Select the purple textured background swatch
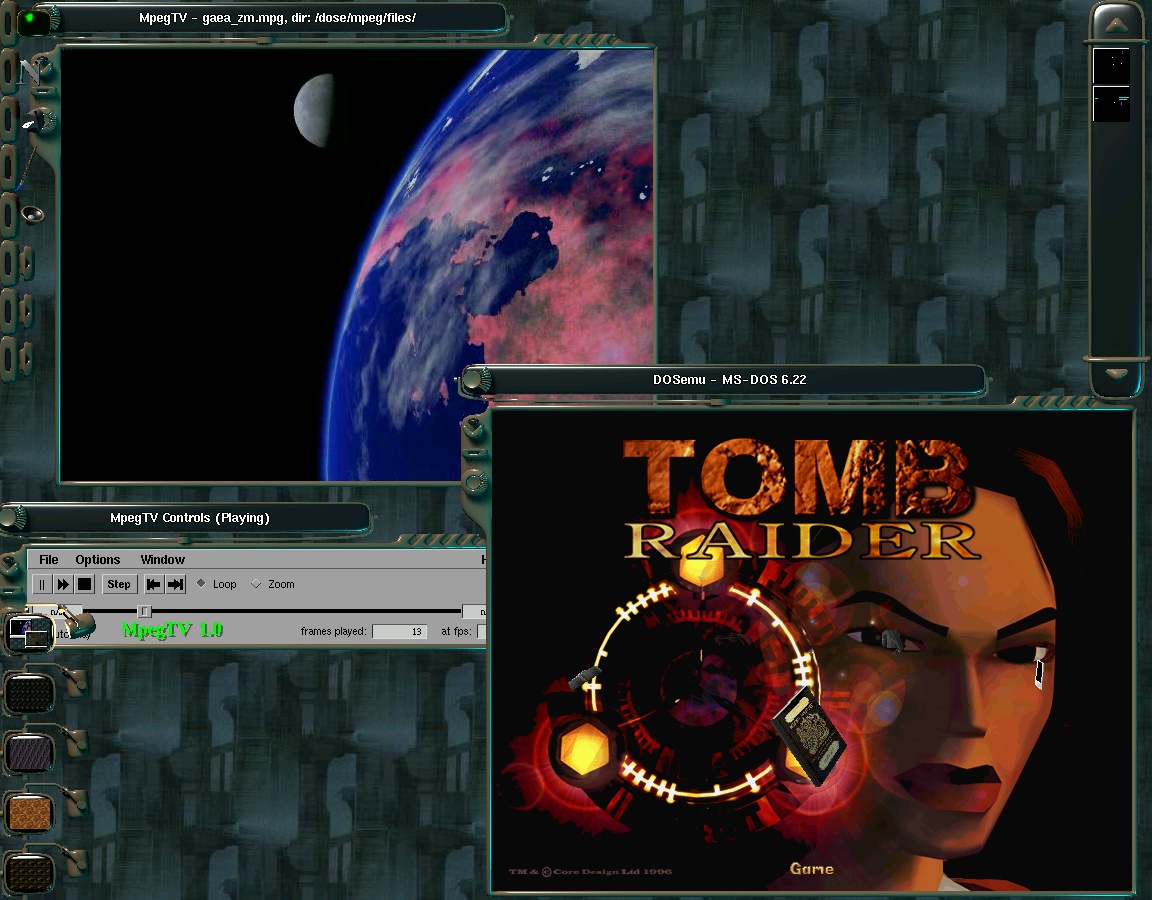This screenshot has width=1152, height=900. [30, 753]
